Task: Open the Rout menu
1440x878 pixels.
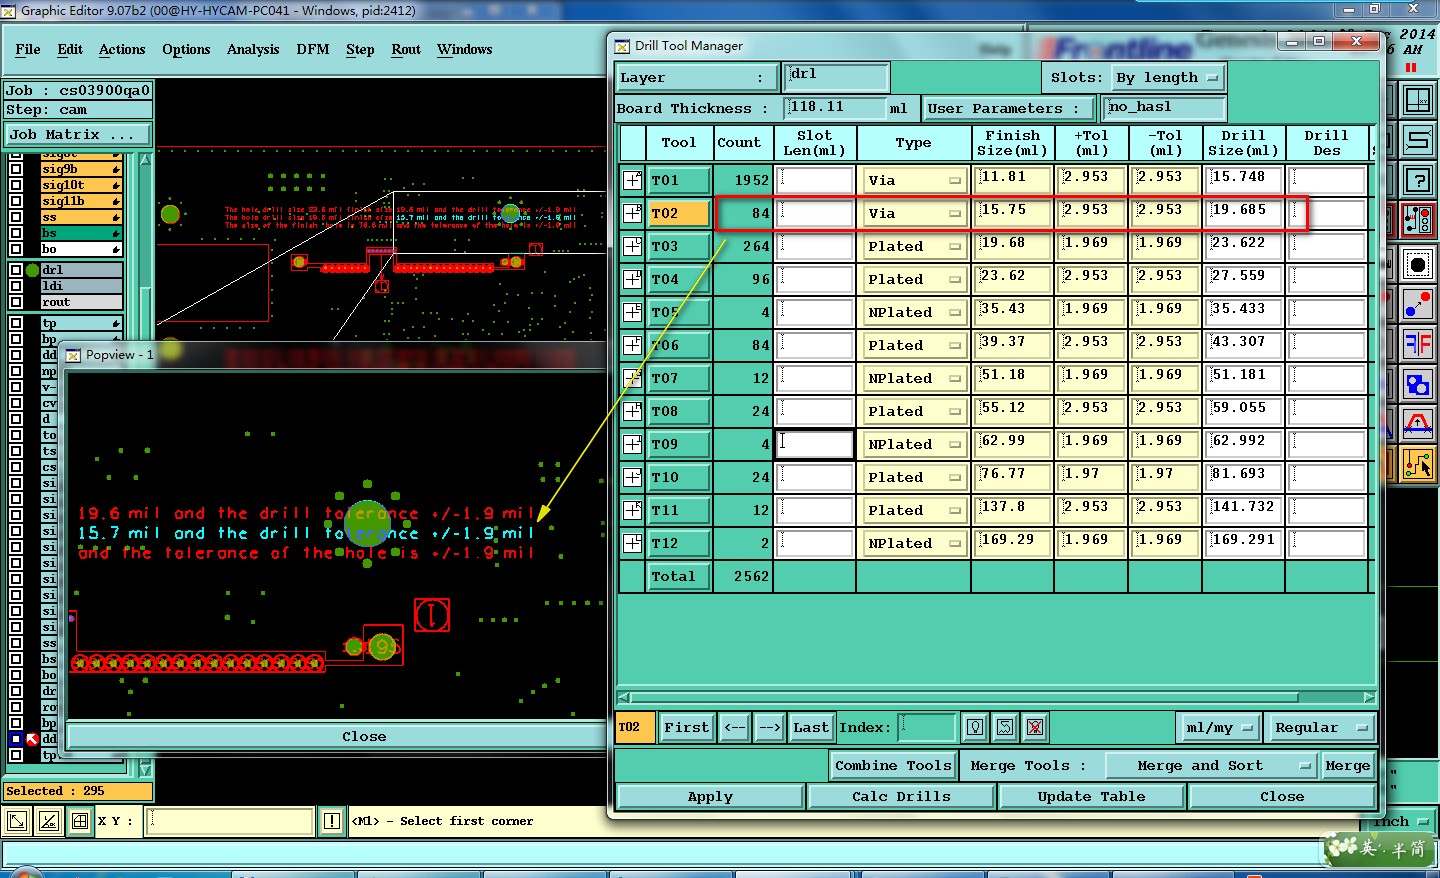Action: [x=406, y=49]
